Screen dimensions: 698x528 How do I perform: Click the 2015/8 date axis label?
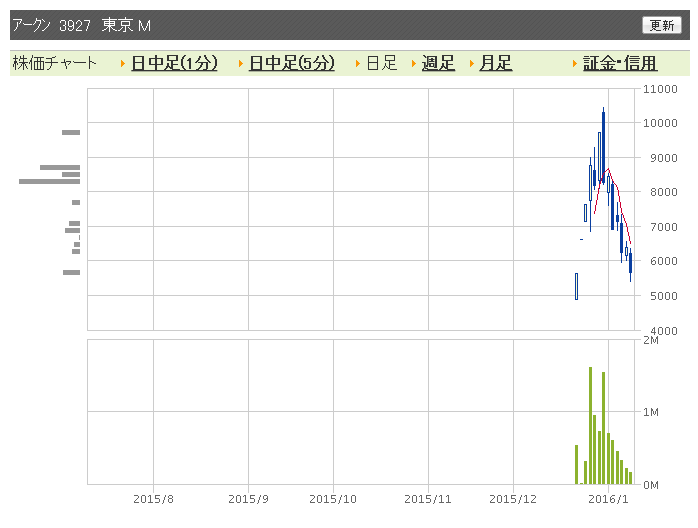(153, 499)
